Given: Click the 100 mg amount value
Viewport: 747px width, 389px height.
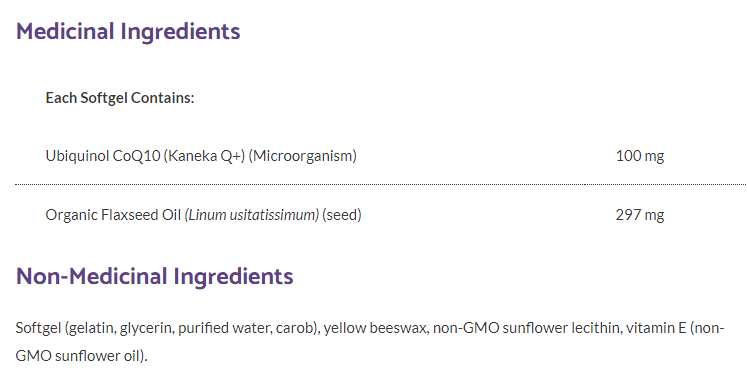Looking at the screenshot, I should point(640,156).
